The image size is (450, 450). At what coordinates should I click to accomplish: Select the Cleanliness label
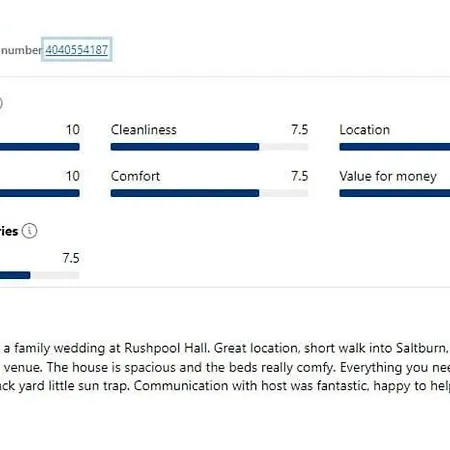click(x=144, y=130)
